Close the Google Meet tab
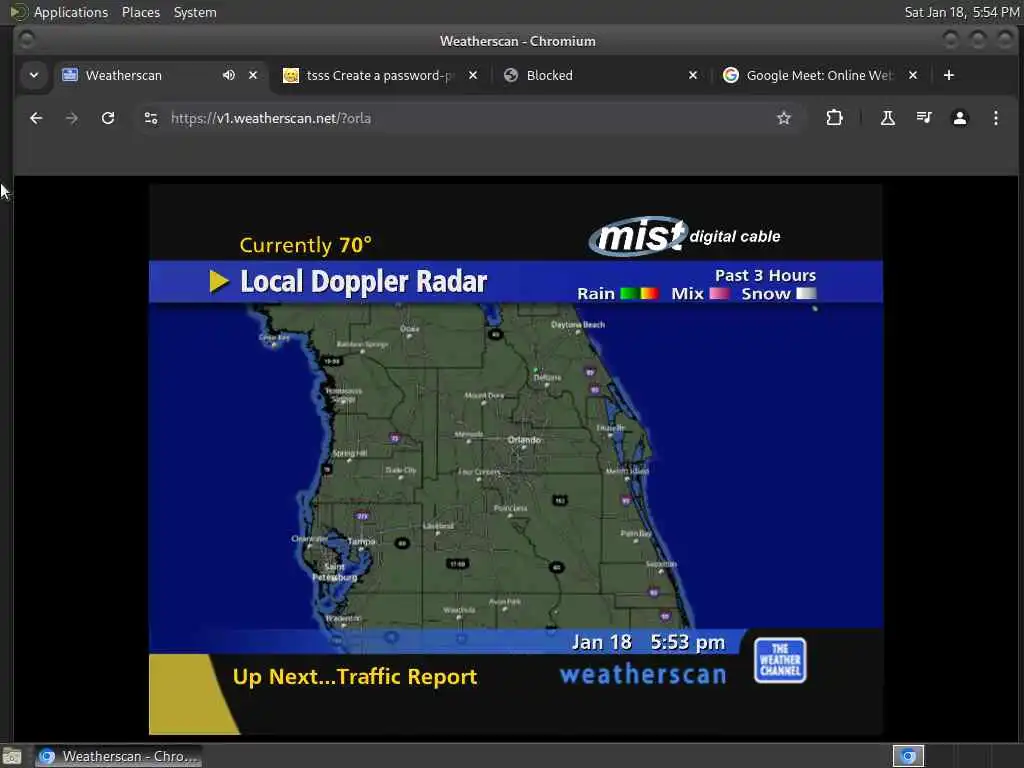 pos(913,75)
